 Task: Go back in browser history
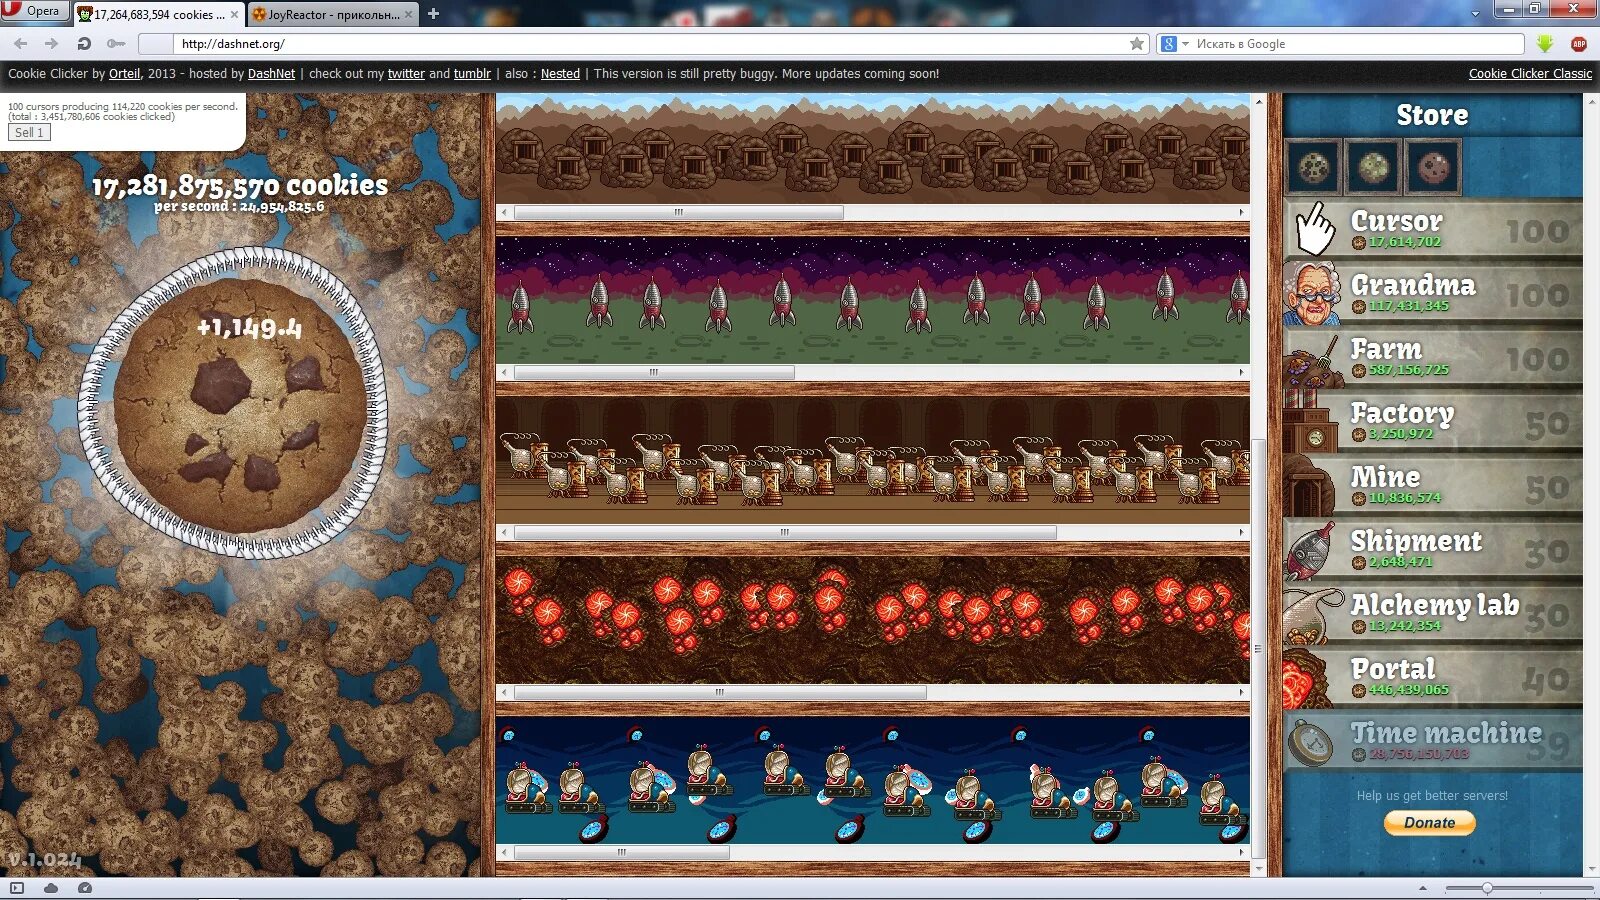[x=21, y=44]
